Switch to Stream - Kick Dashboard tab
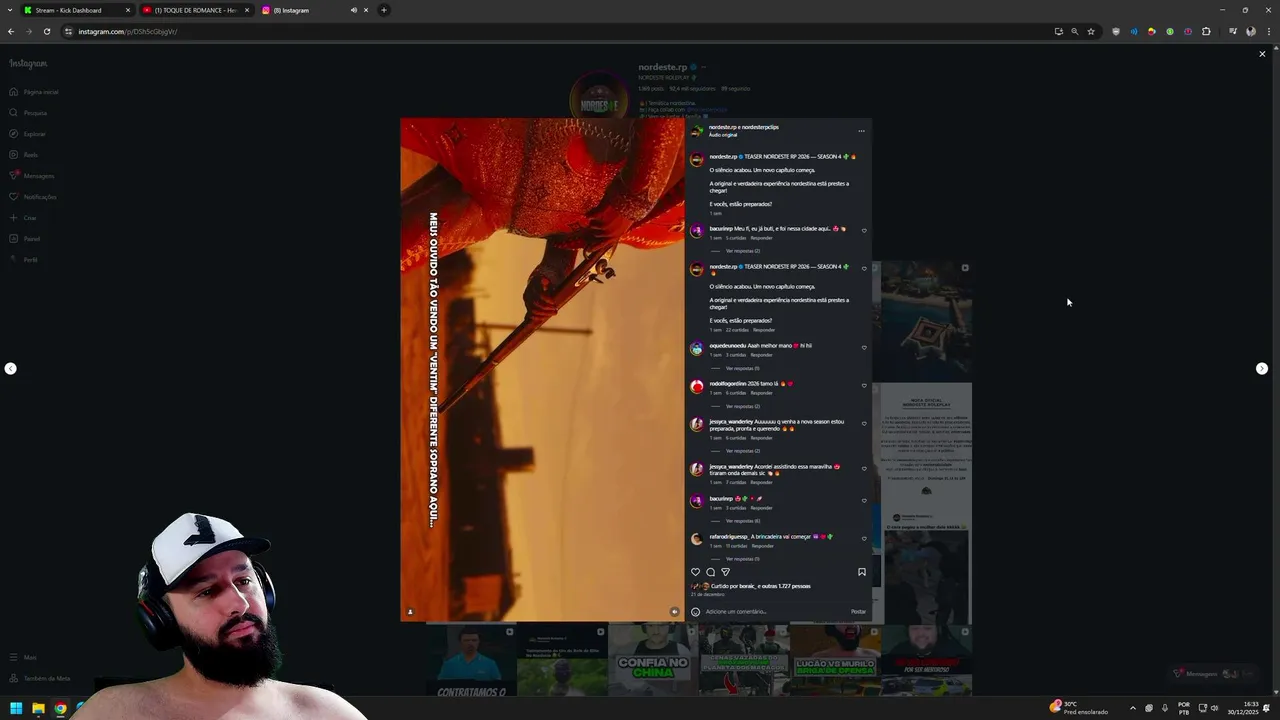Viewport: 1280px width, 720px height. click(x=77, y=10)
